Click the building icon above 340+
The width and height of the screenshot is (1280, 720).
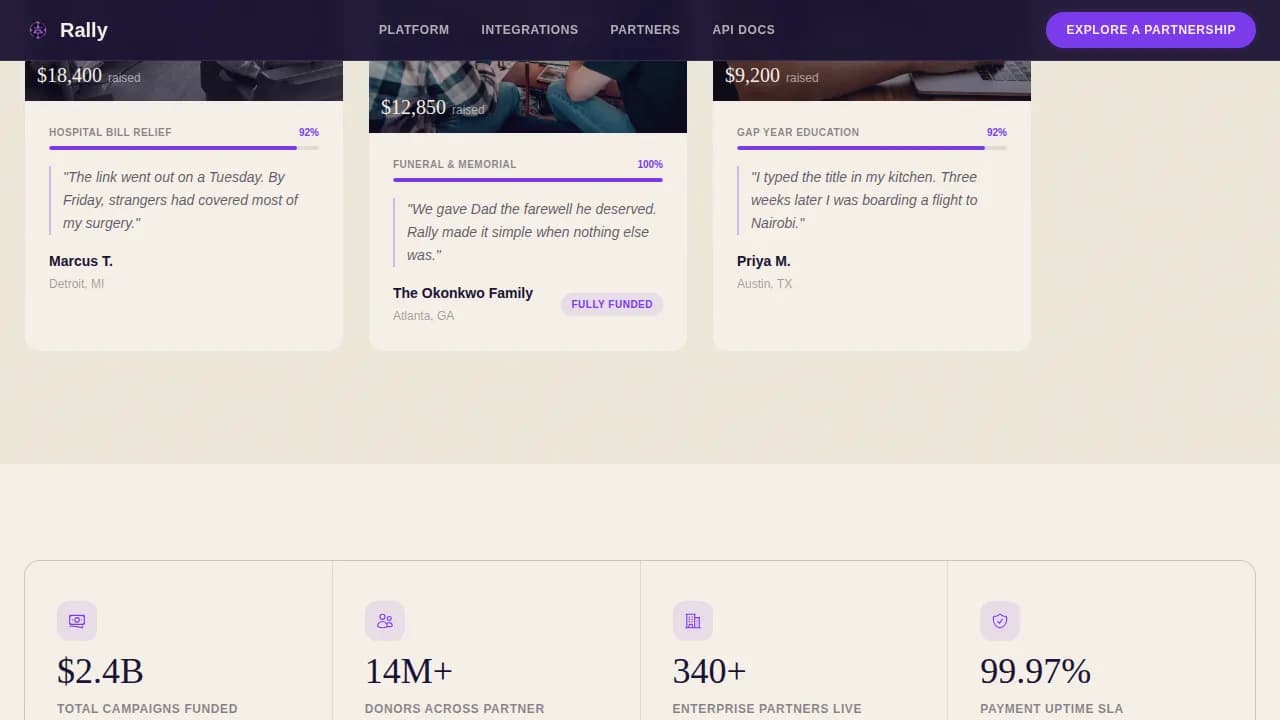(x=693, y=621)
